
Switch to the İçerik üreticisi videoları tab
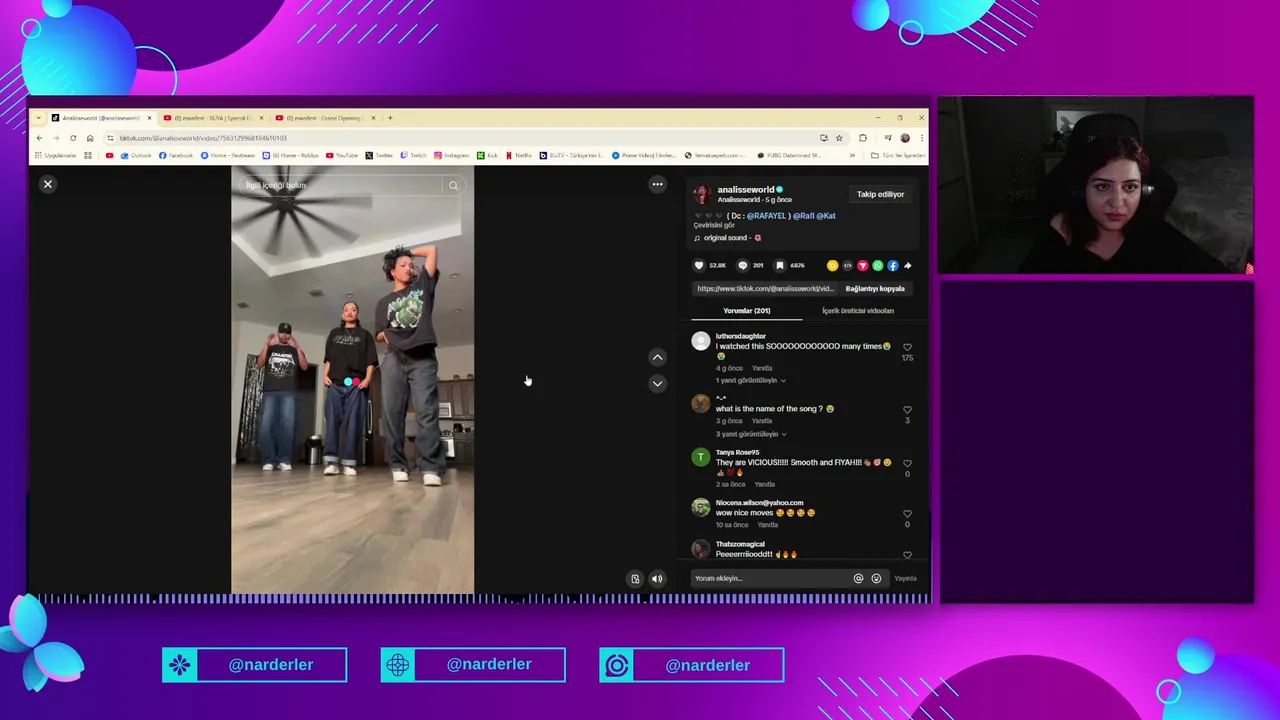click(858, 311)
